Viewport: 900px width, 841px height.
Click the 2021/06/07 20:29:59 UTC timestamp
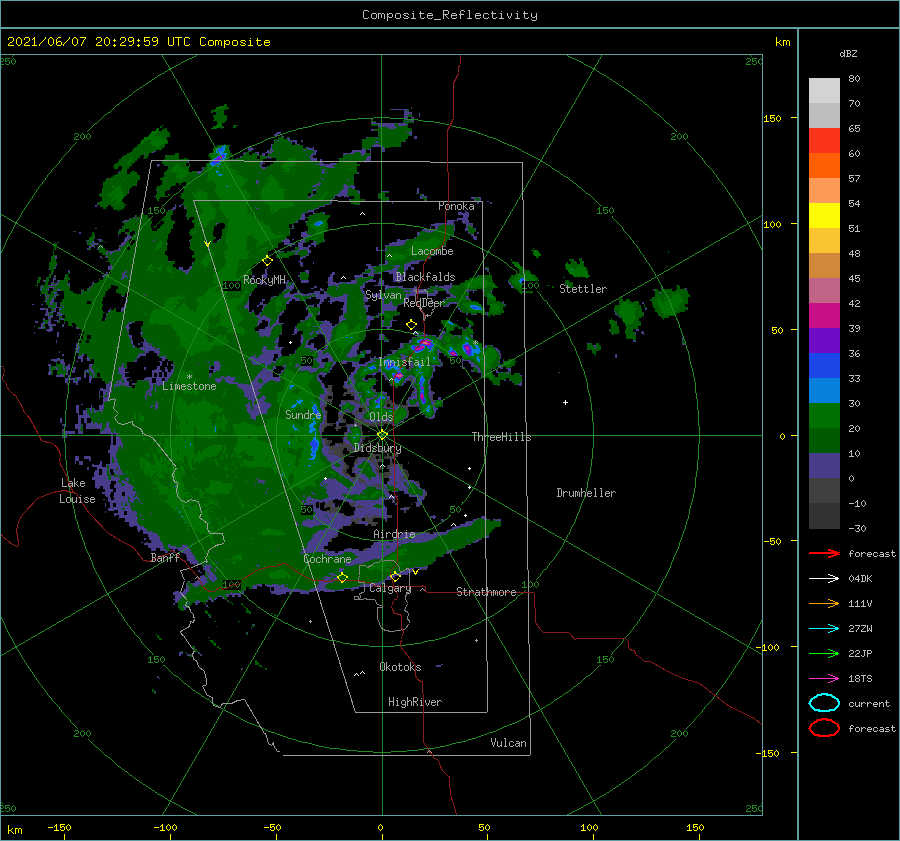[139, 42]
